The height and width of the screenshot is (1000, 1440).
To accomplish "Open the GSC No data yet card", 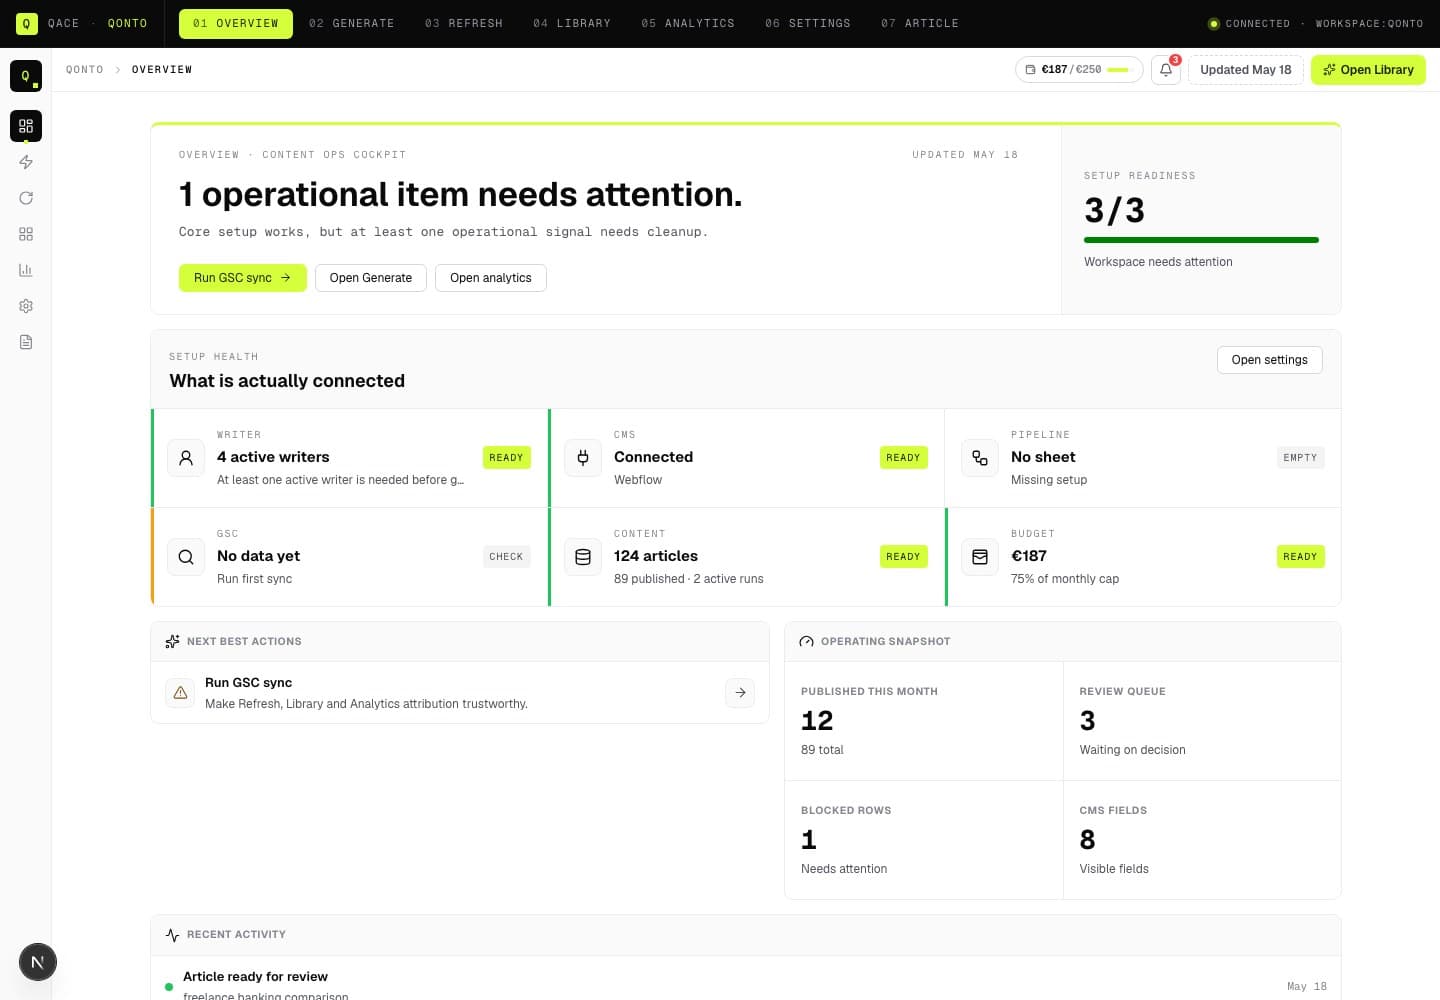I will (x=350, y=557).
